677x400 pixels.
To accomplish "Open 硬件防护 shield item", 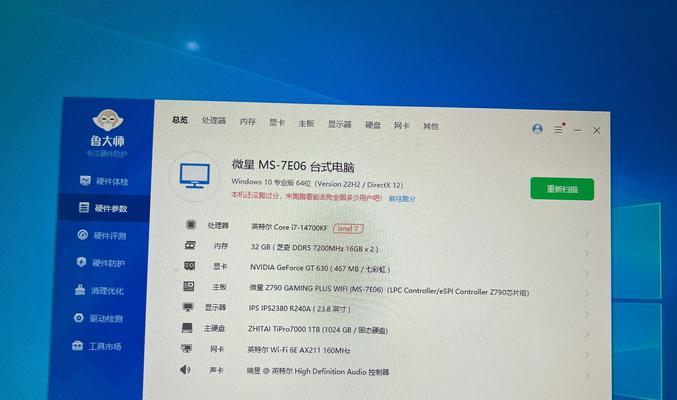I will point(100,263).
